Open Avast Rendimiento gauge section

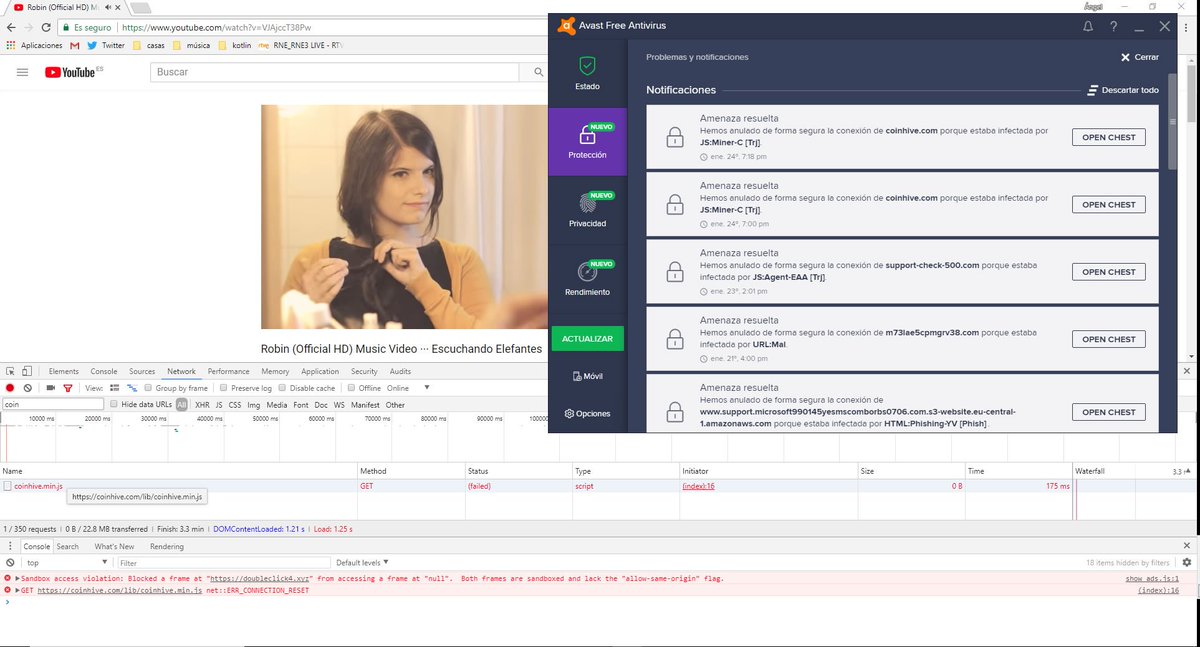(x=587, y=277)
